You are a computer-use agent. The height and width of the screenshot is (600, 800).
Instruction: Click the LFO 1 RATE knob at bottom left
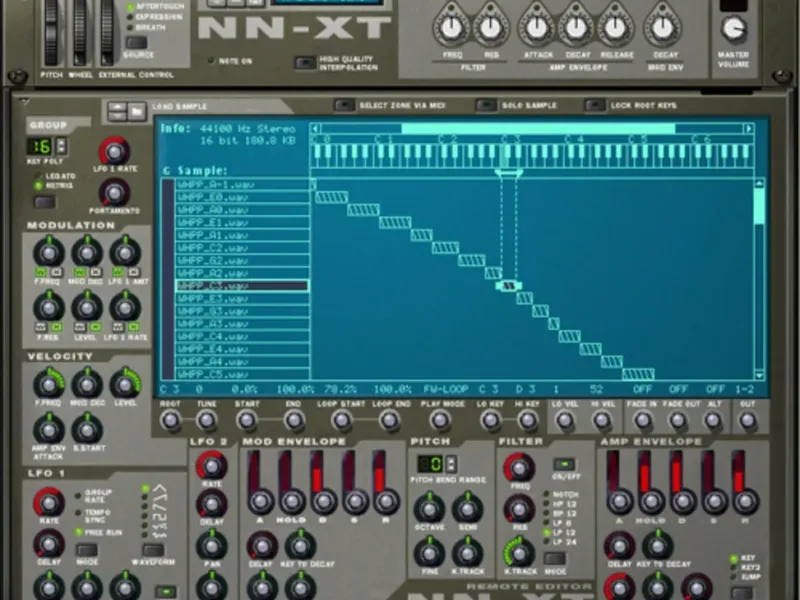click(x=48, y=503)
